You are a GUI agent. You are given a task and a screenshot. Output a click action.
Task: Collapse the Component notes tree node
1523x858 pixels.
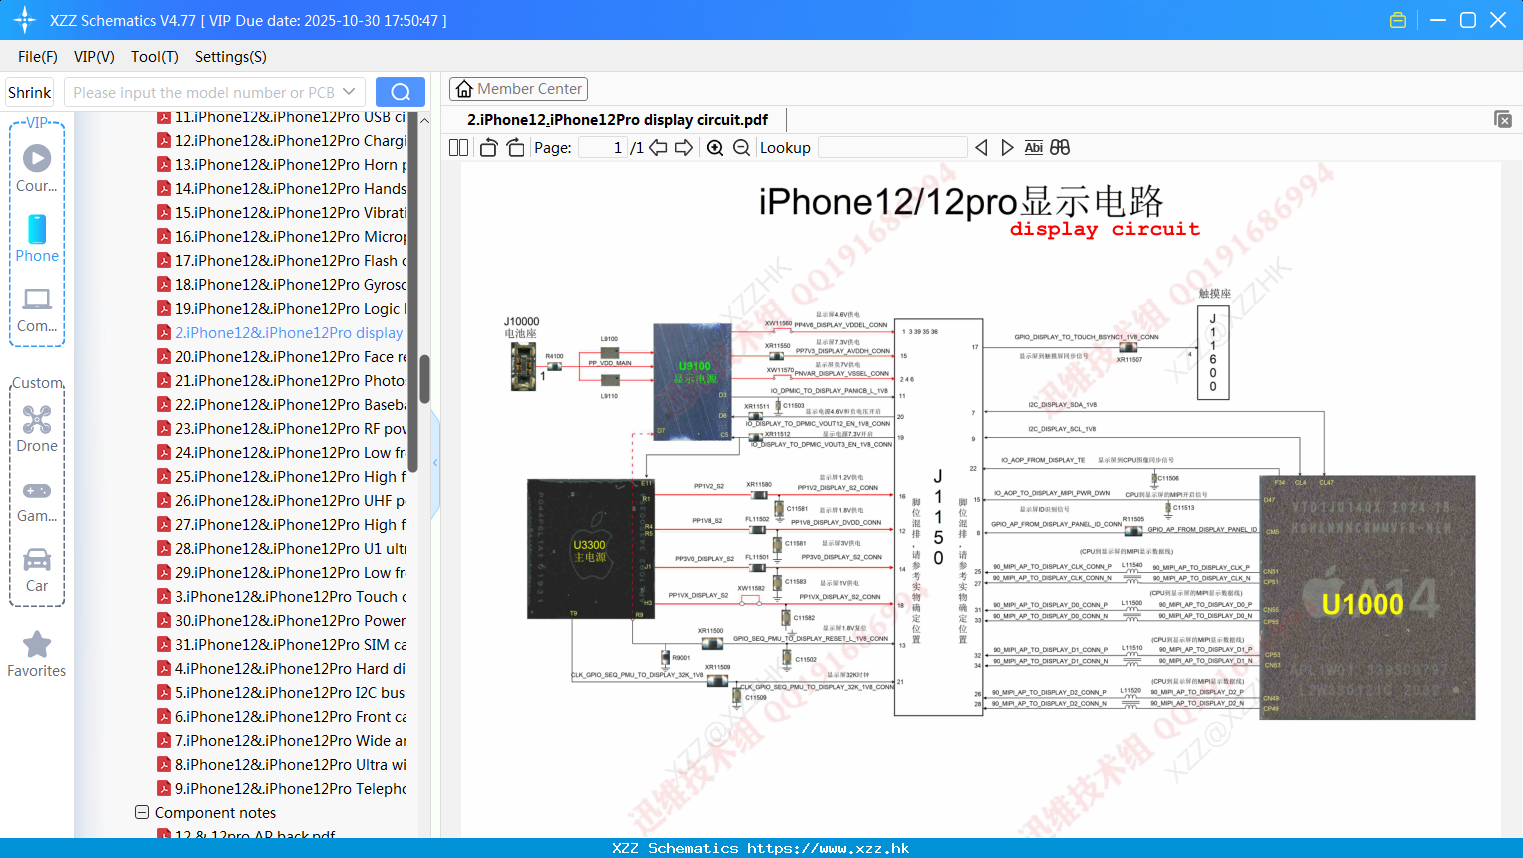click(142, 812)
